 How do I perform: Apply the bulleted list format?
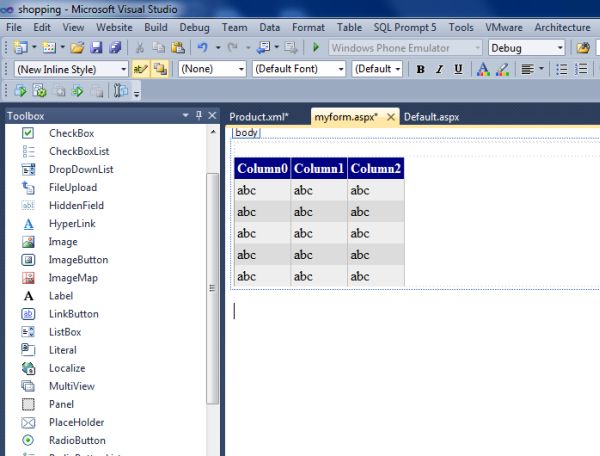561,69
